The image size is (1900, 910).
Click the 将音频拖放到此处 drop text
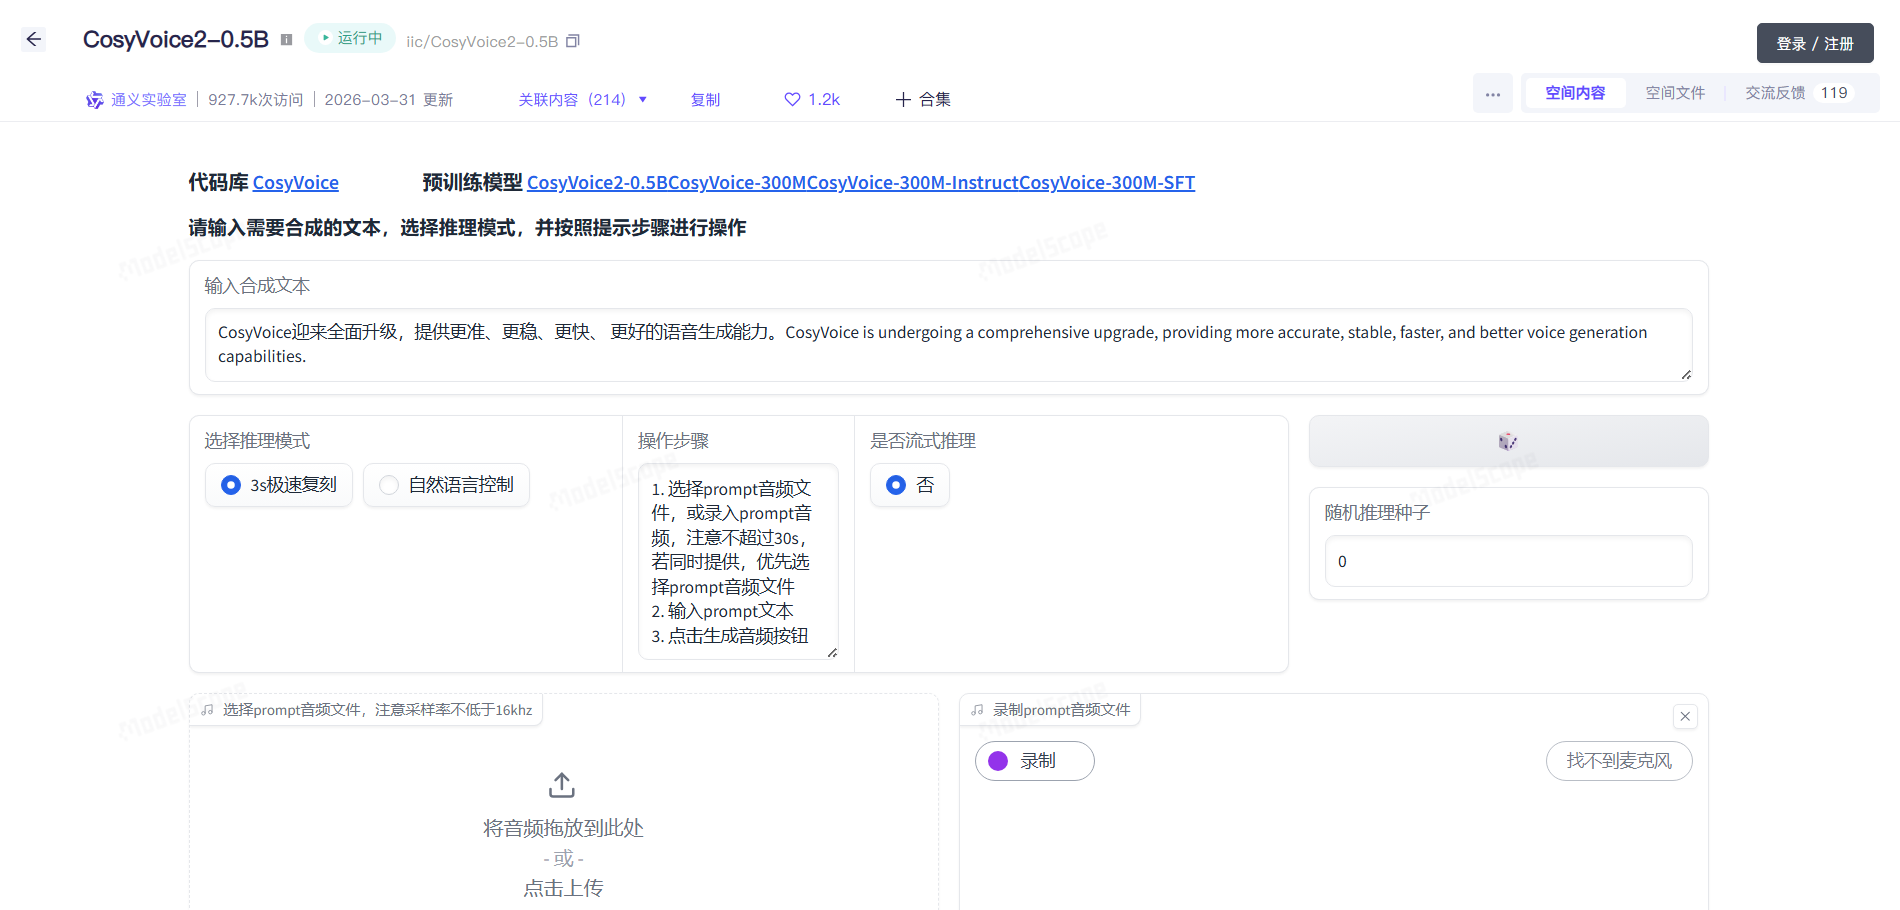pyautogui.click(x=563, y=828)
